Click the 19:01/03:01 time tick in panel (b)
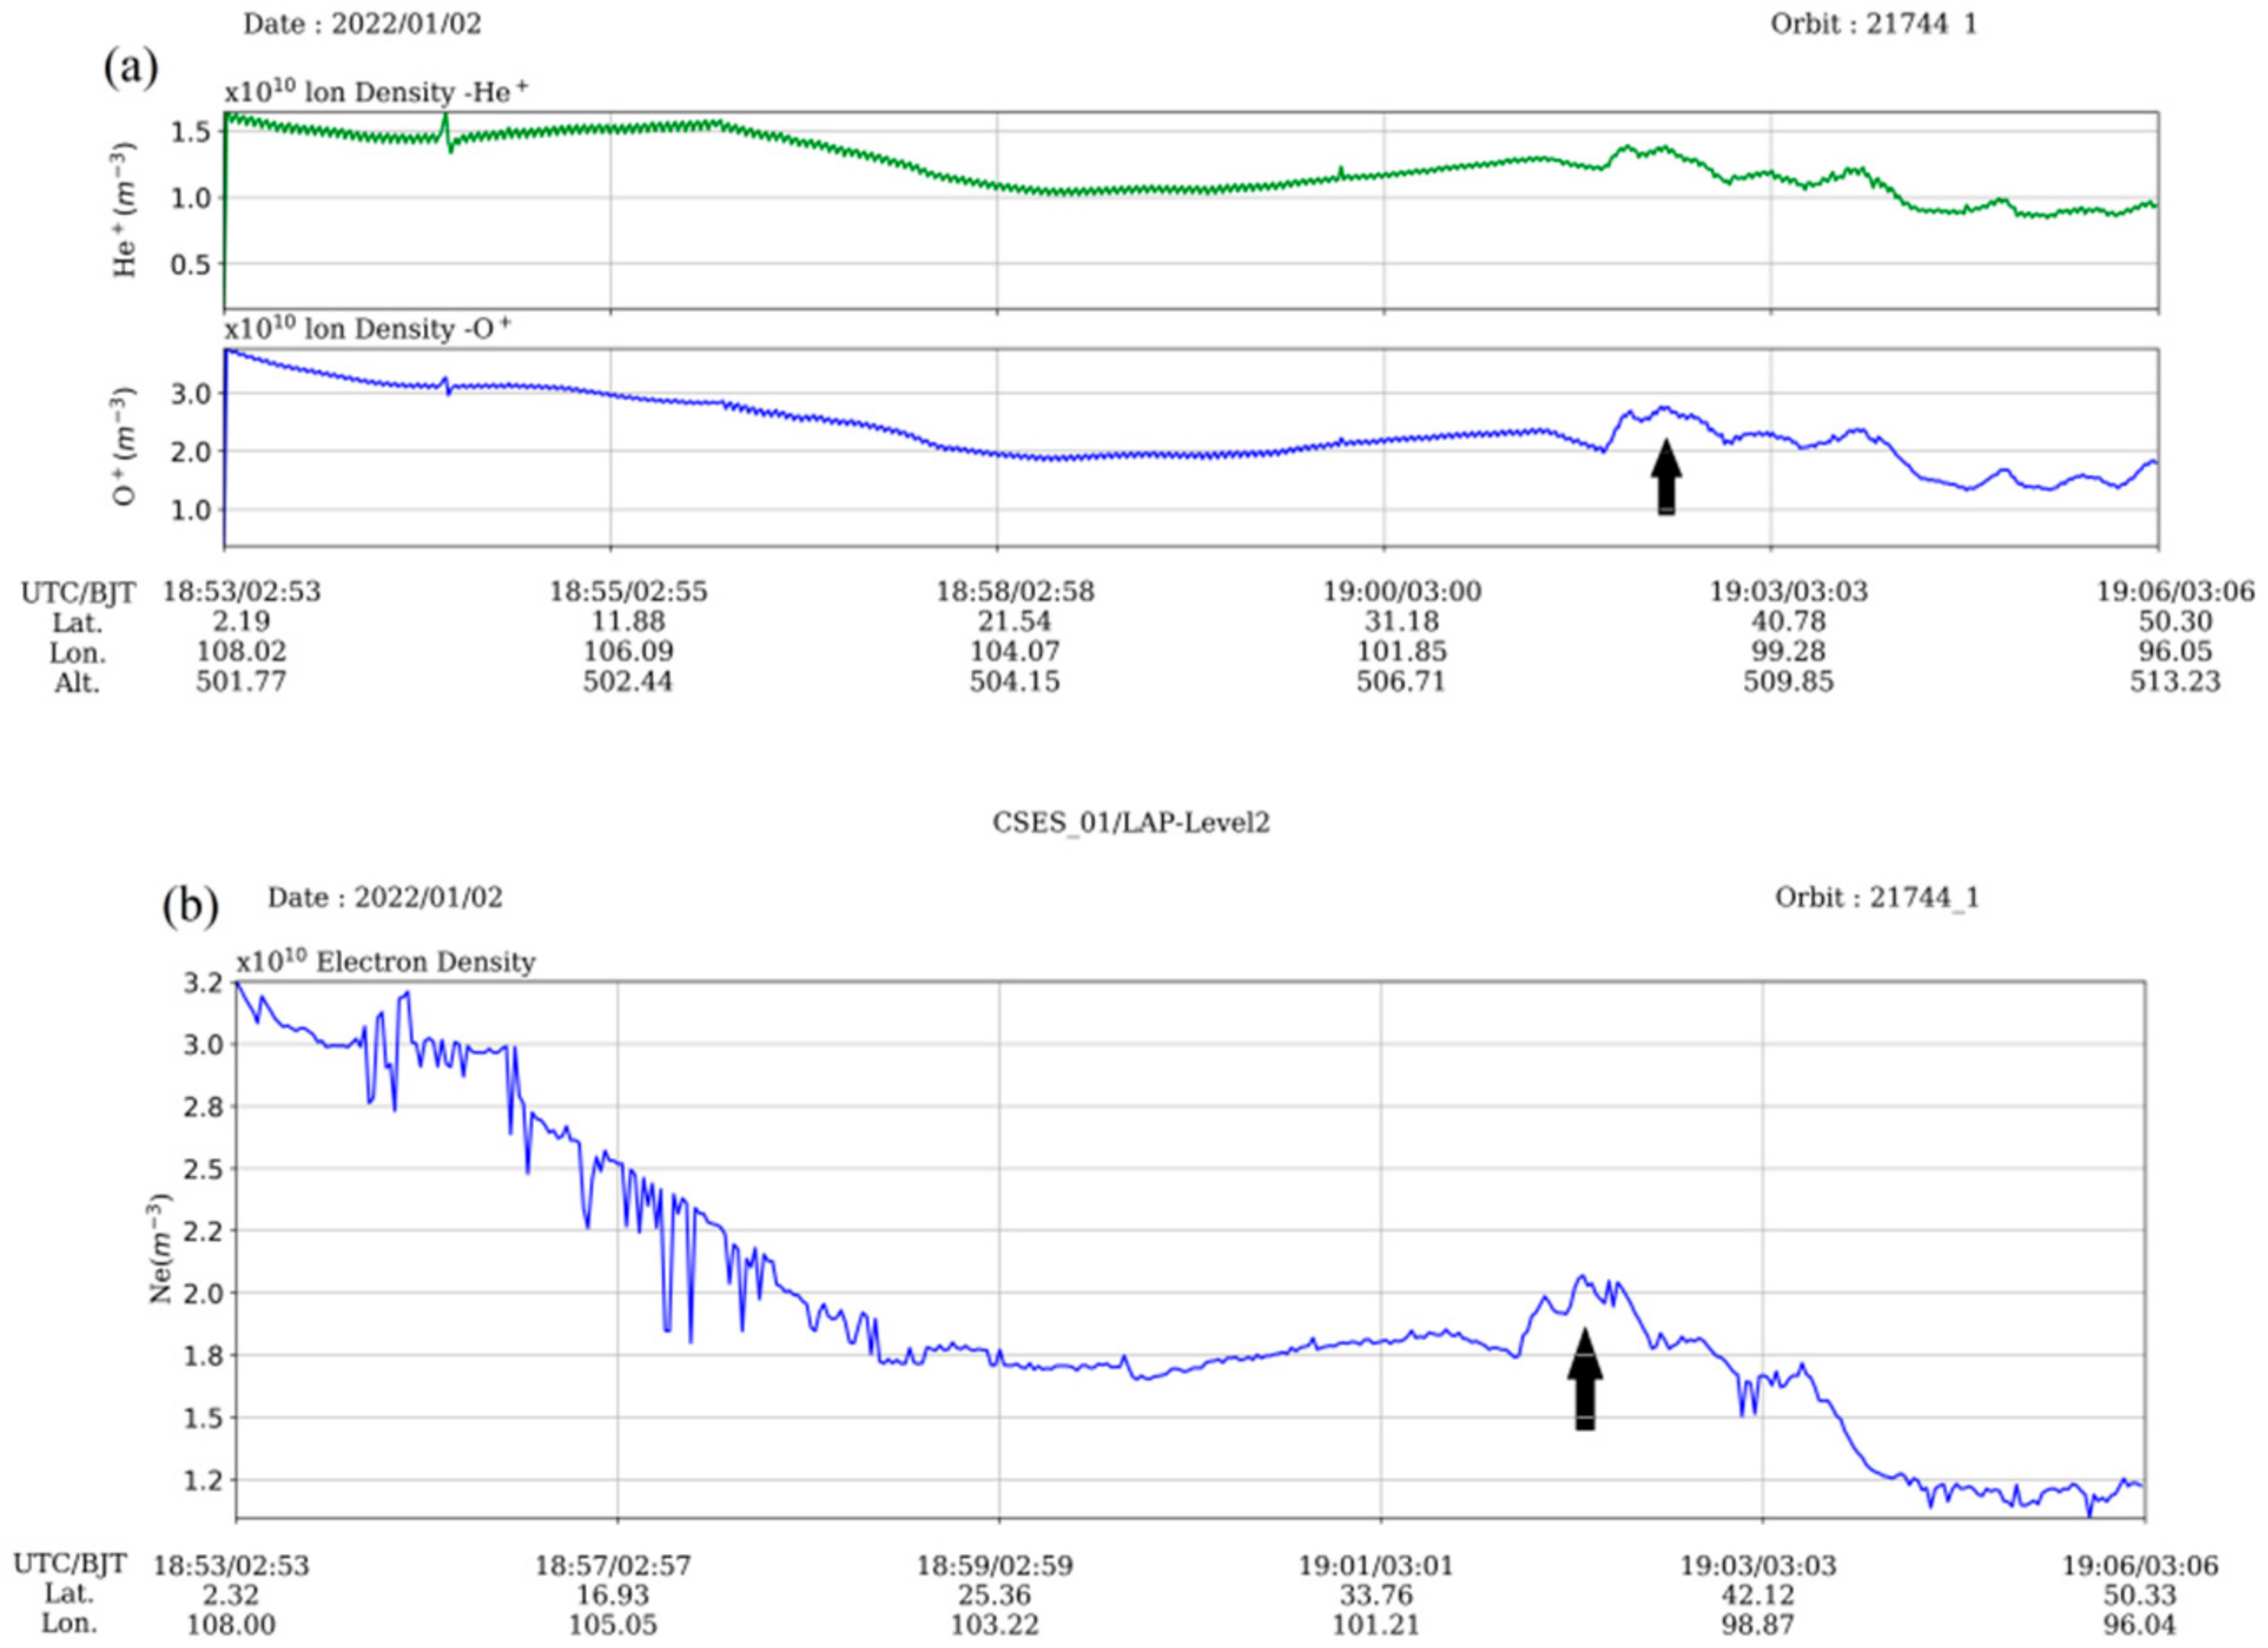Viewport: 2268px width, 1648px height. (1376, 1565)
